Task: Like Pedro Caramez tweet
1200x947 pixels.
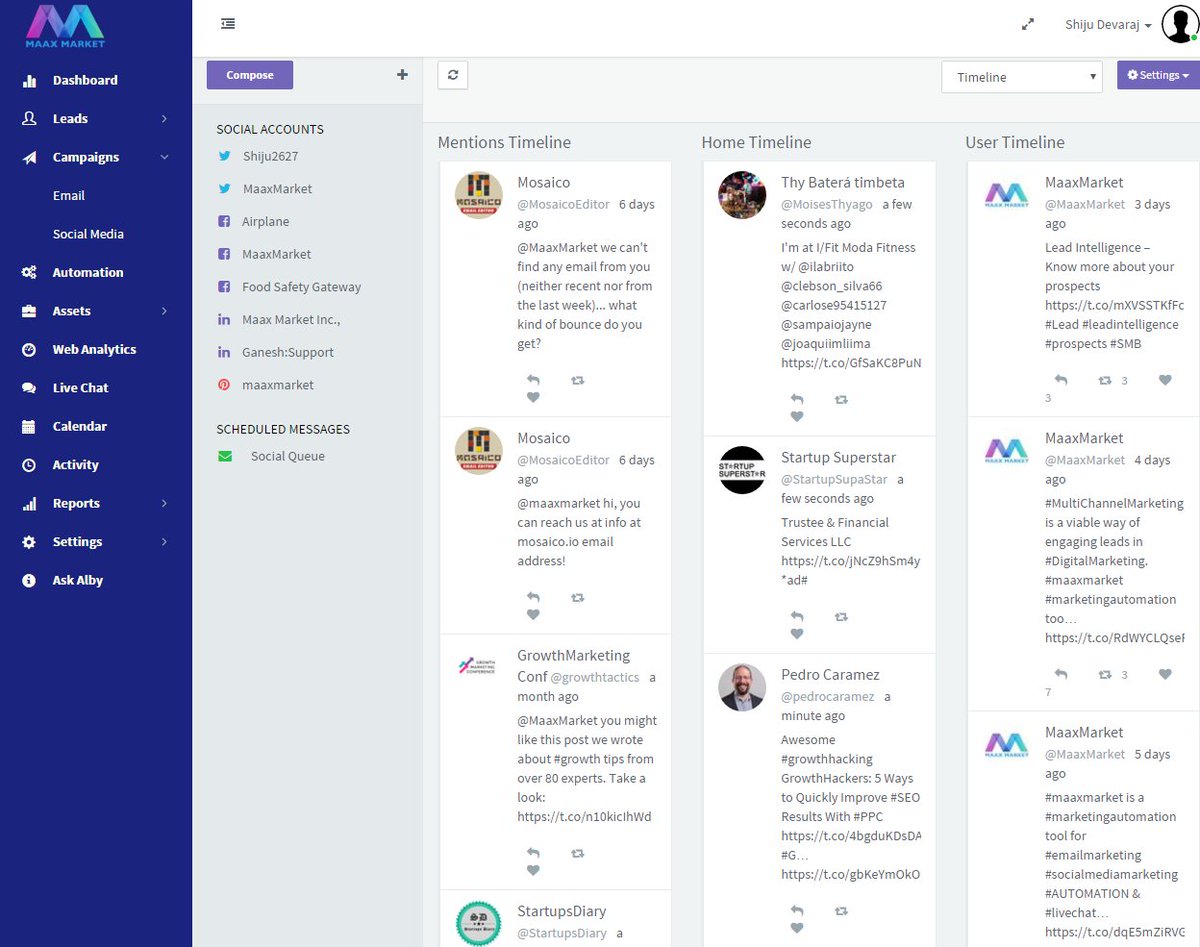Action: (x=797, y=928)
